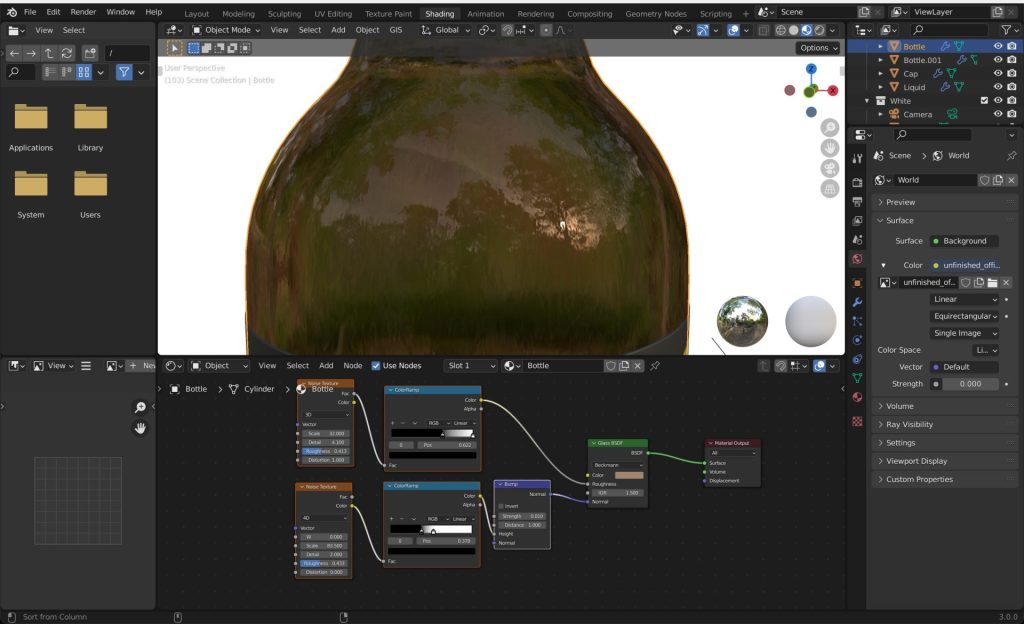This screenshot has height=624, width=1024.
Task: Open the Object Mode dropdown
Action: [226, 30]
